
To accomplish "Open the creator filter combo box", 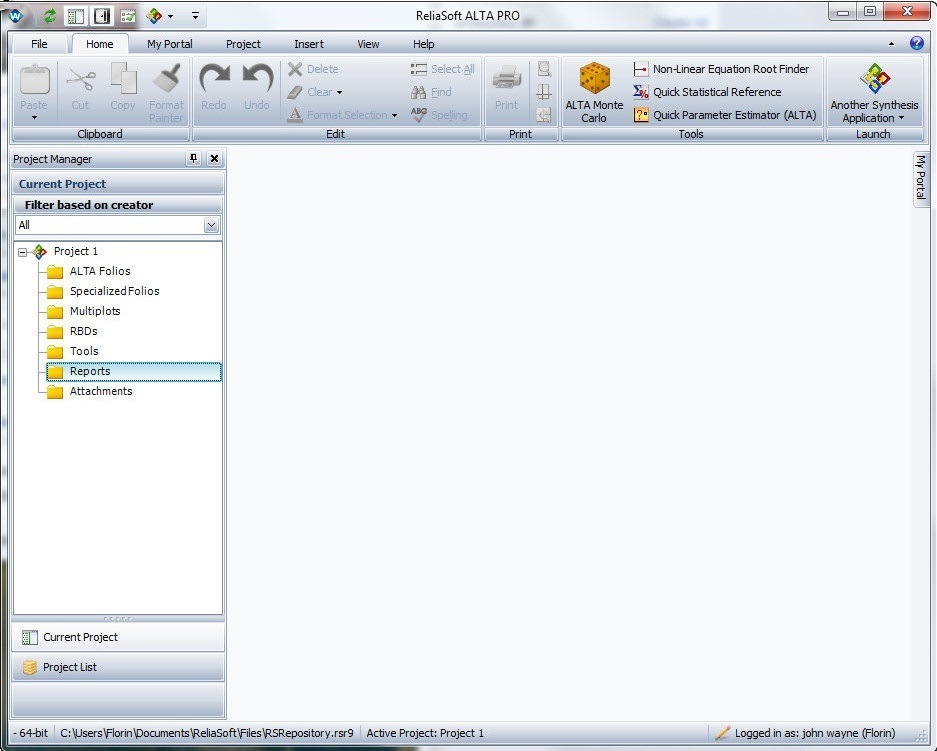I will [x=118, y=225].
